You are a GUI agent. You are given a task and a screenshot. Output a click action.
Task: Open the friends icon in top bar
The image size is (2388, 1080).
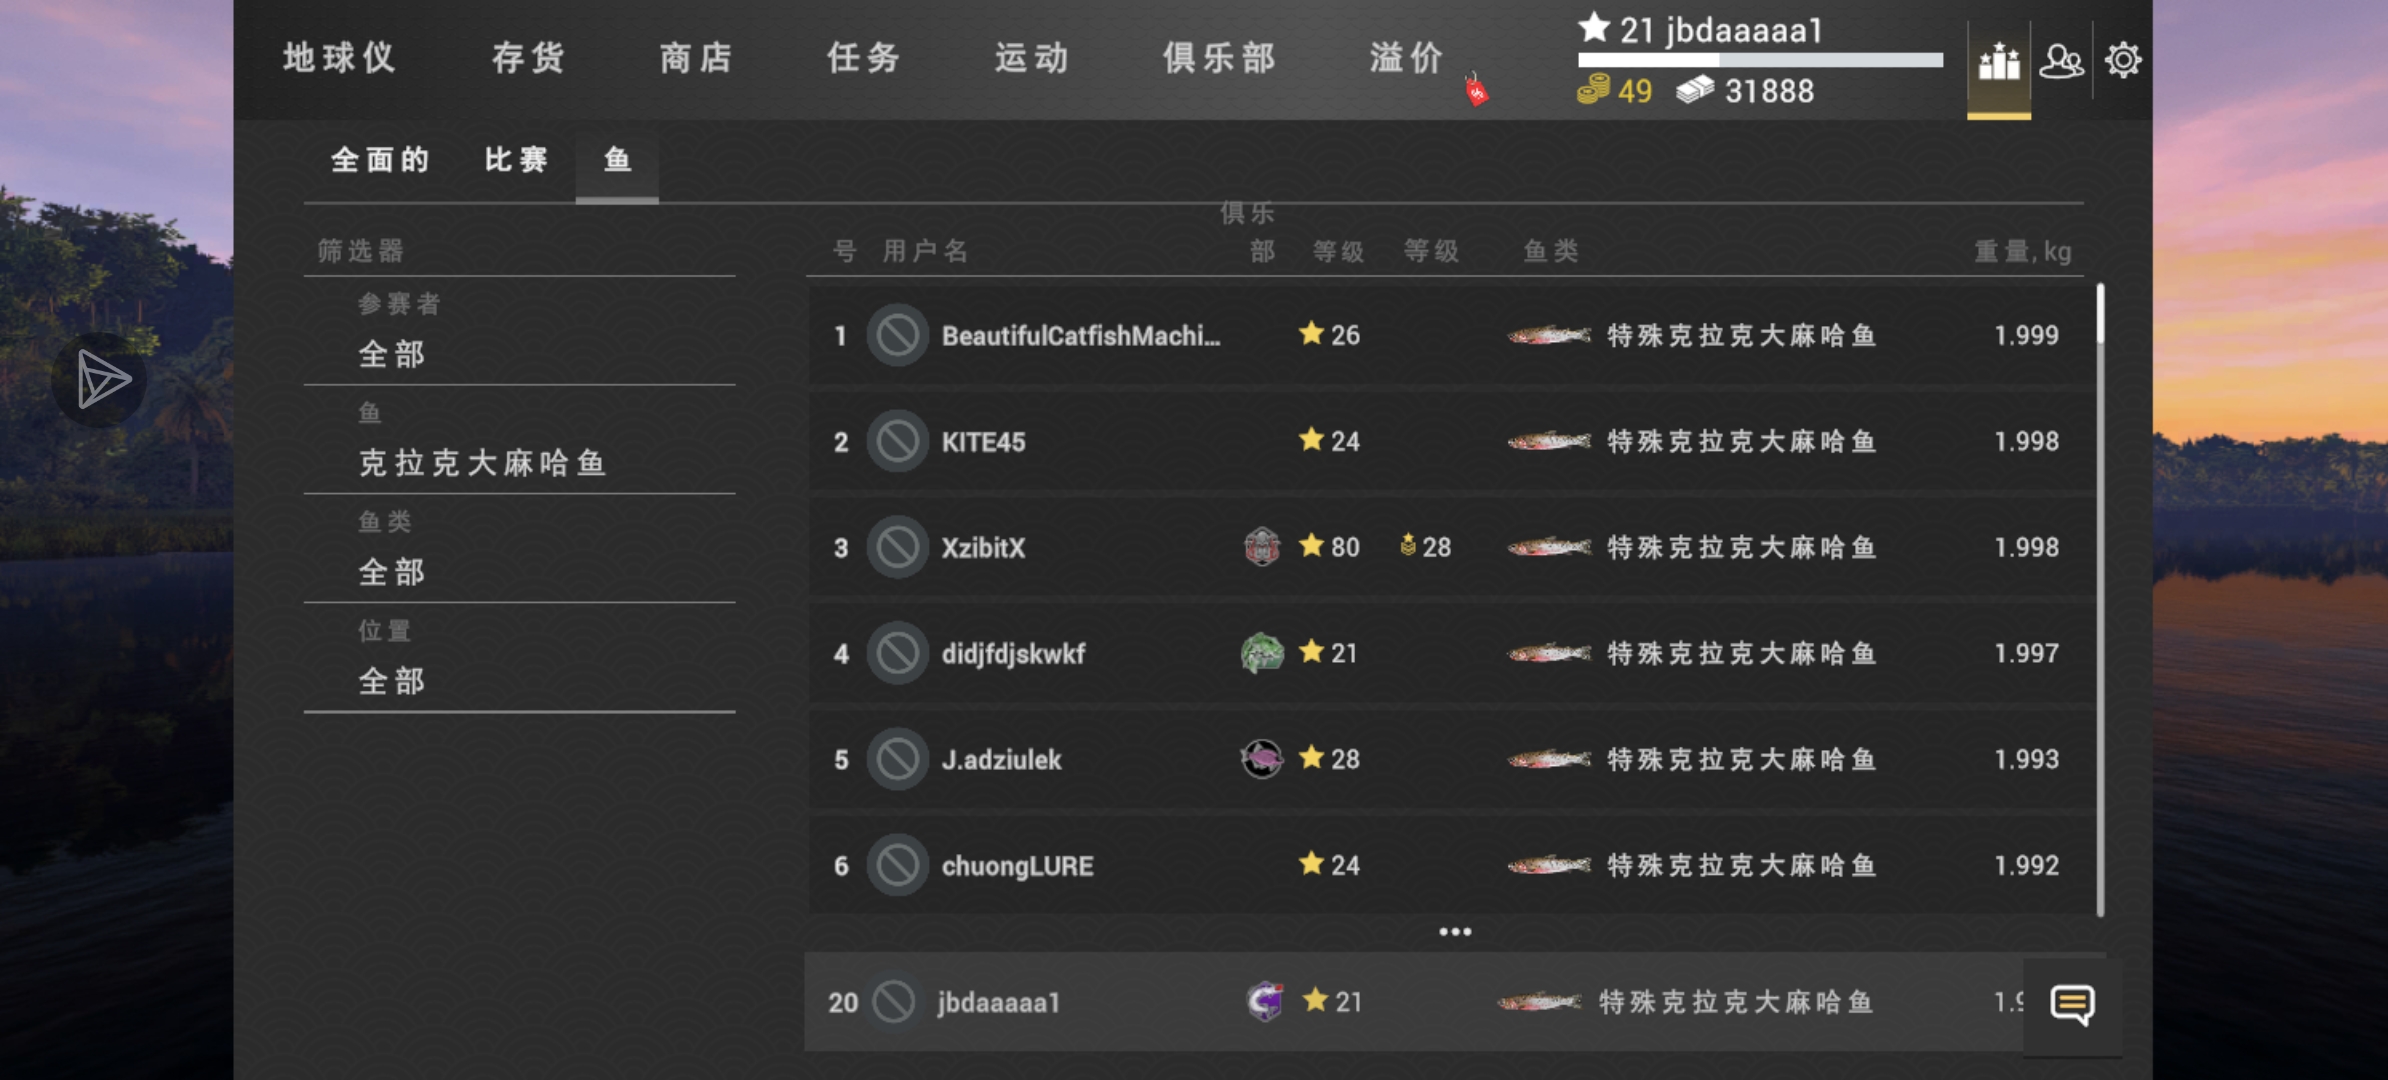coord(2061,62)
